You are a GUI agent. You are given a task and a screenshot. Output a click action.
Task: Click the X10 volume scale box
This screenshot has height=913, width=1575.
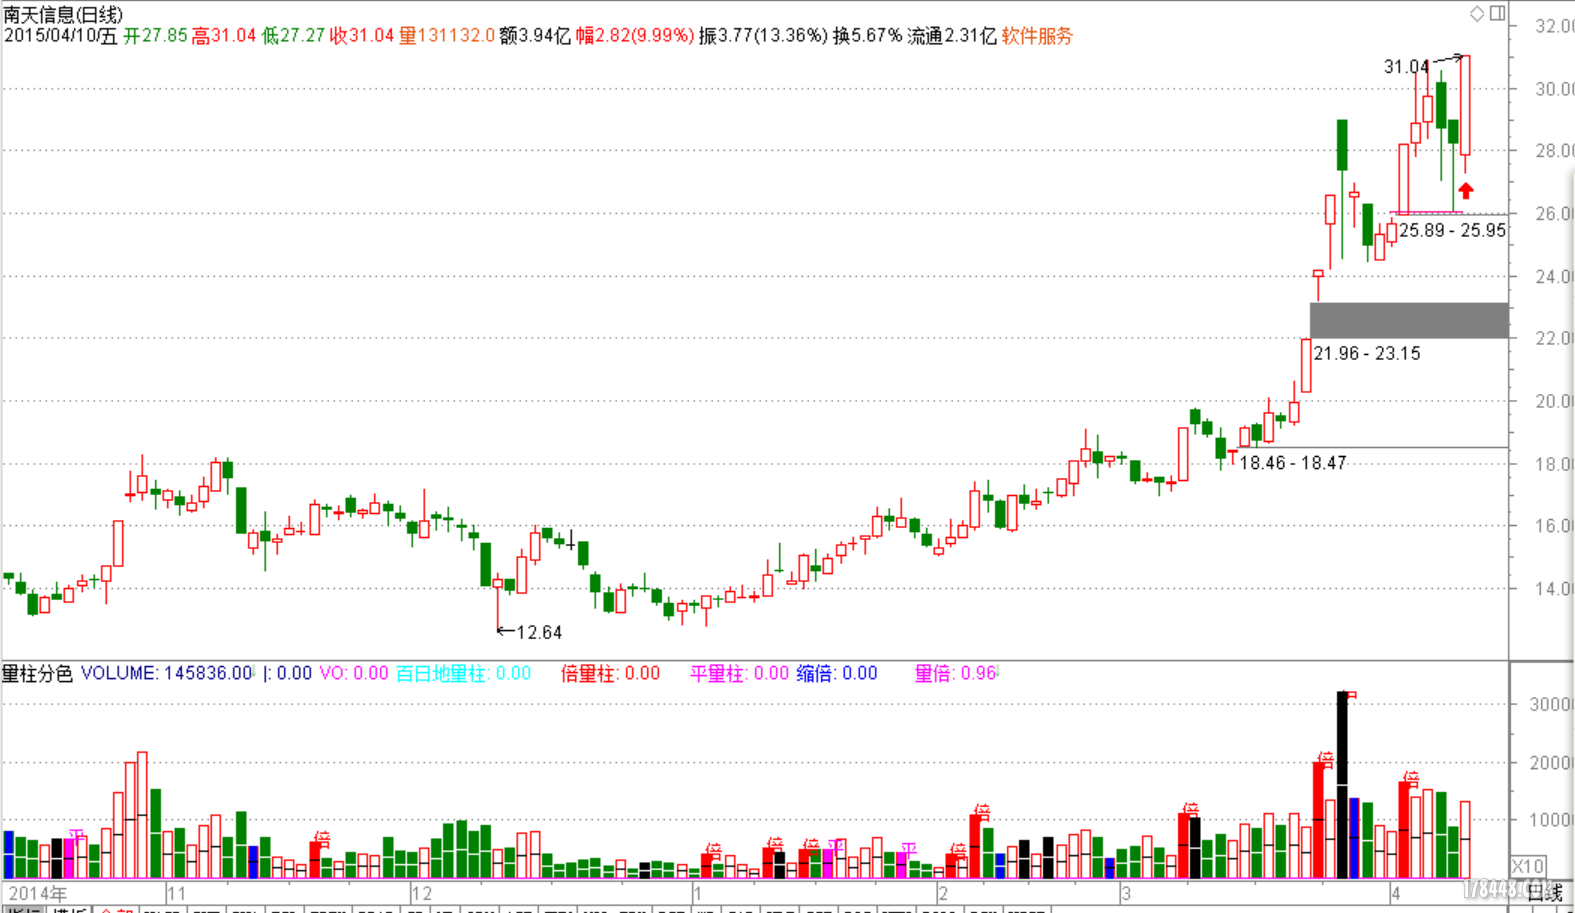1528,866
